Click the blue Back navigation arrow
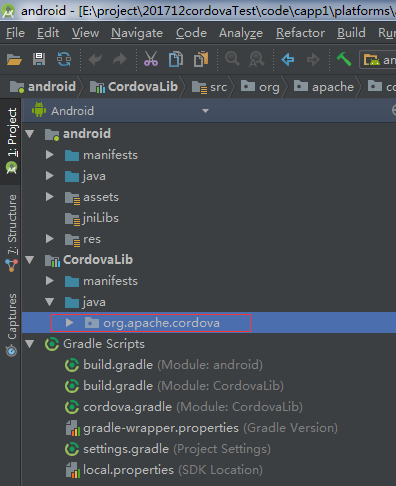Viewport: 396px width, 486px height. [x=288, y=60]
